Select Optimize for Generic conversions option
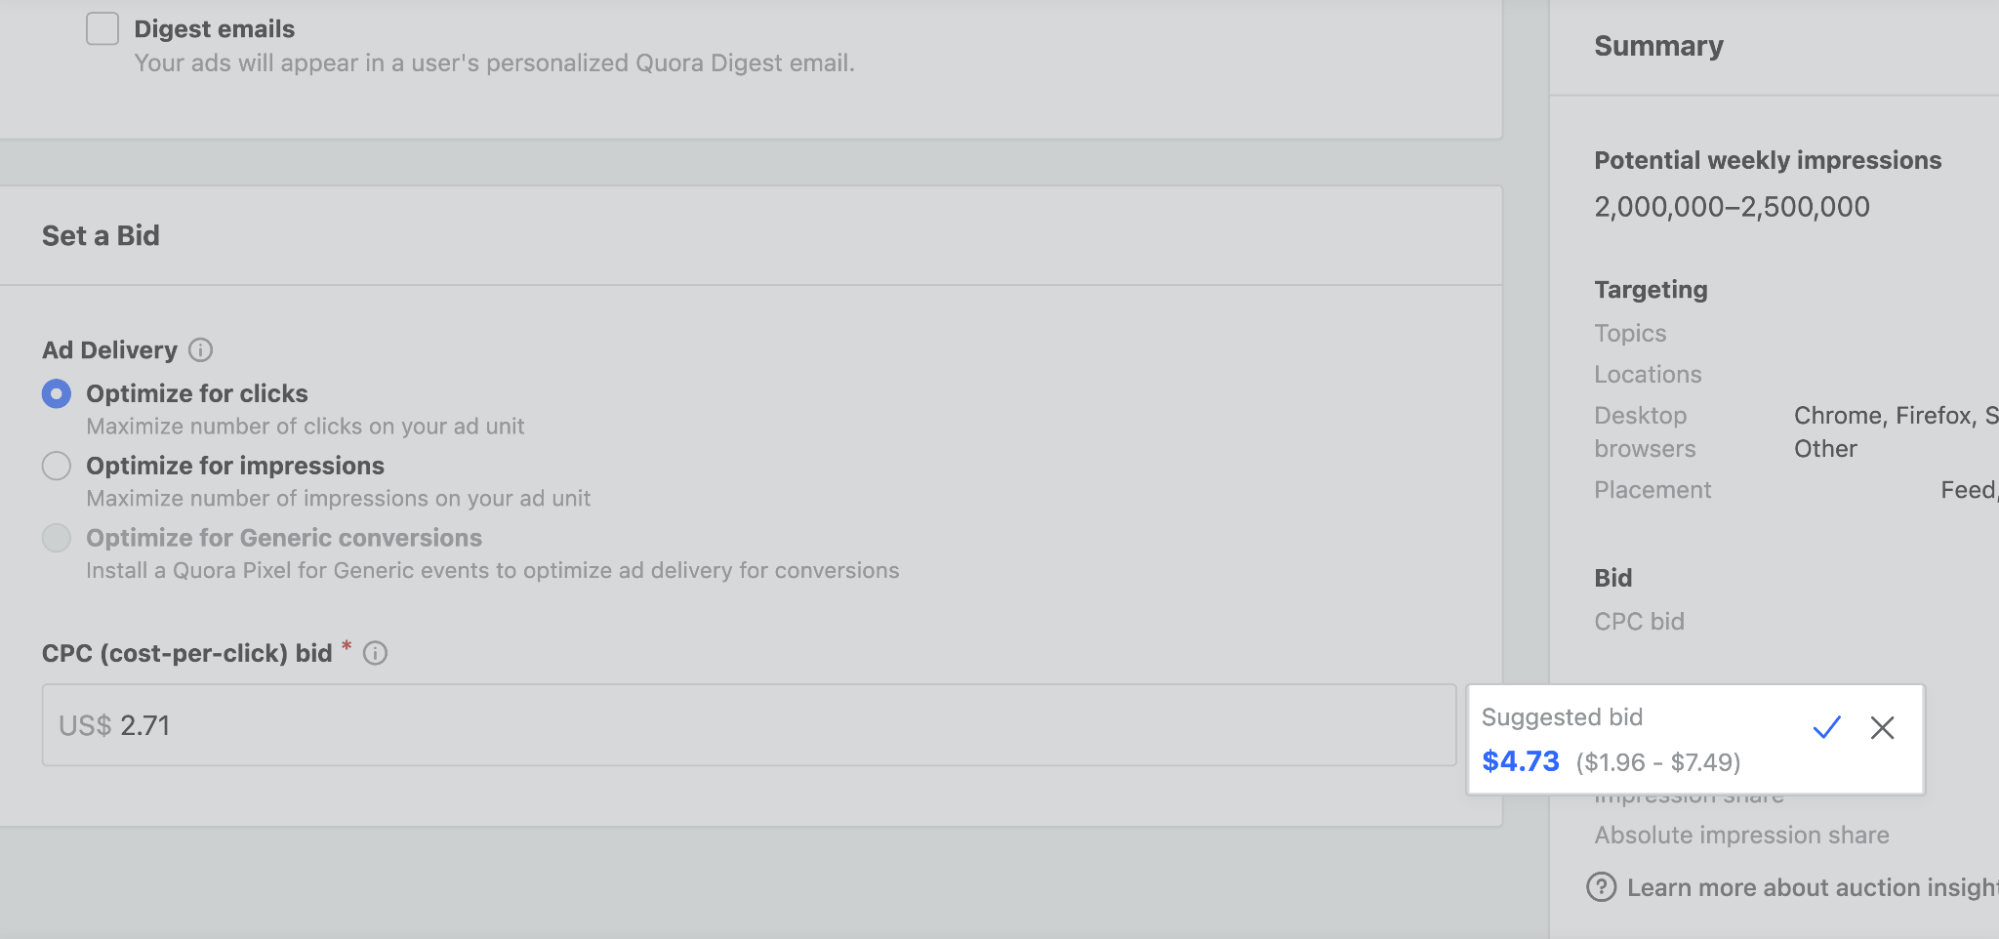1999x939 pixels. pos(57,538)
